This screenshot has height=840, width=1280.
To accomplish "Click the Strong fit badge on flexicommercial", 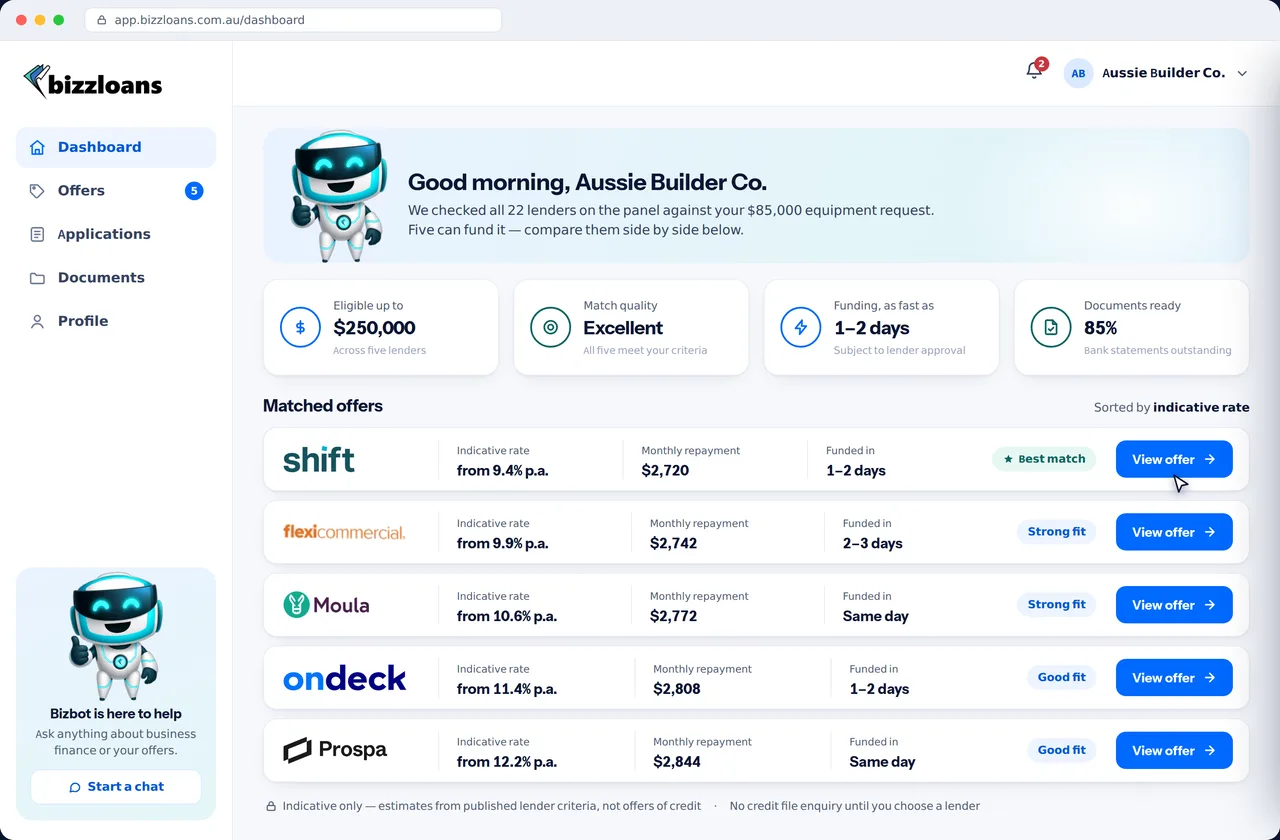I will pos(1056,532).
